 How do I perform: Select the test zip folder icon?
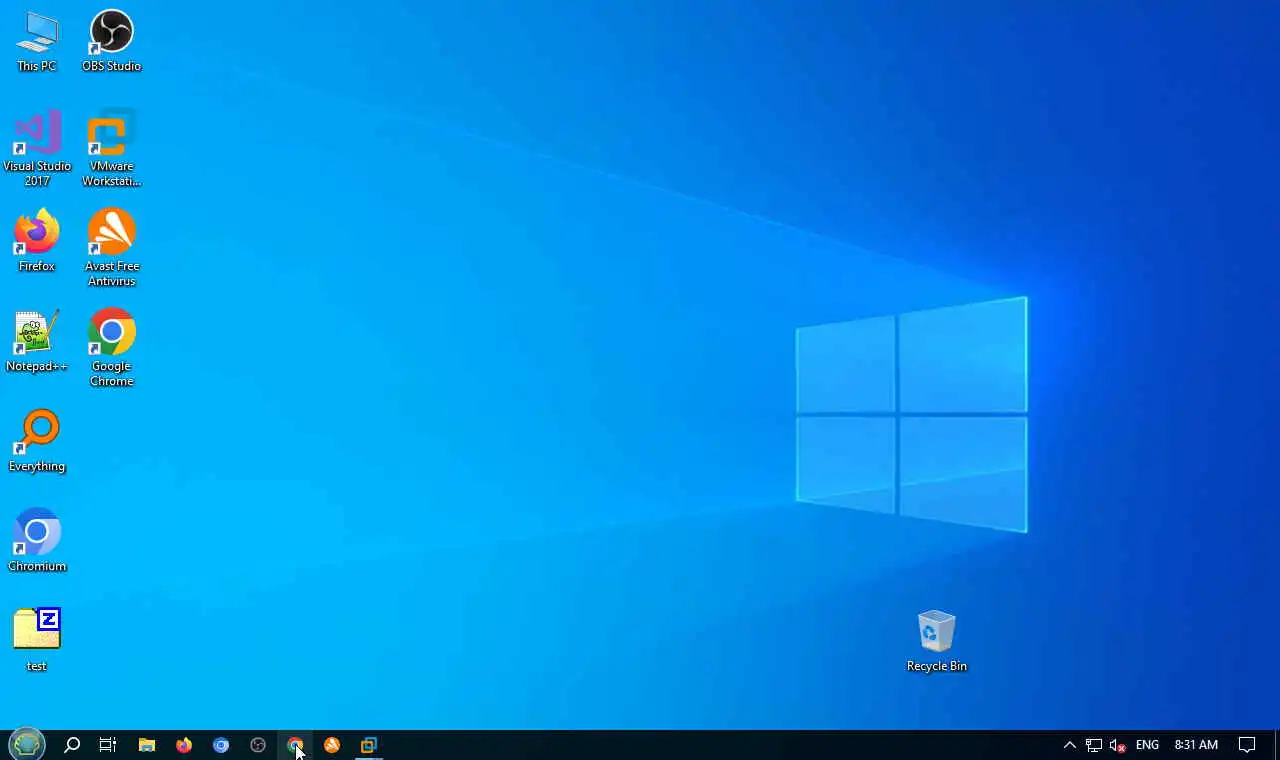[x=37, y=640]
